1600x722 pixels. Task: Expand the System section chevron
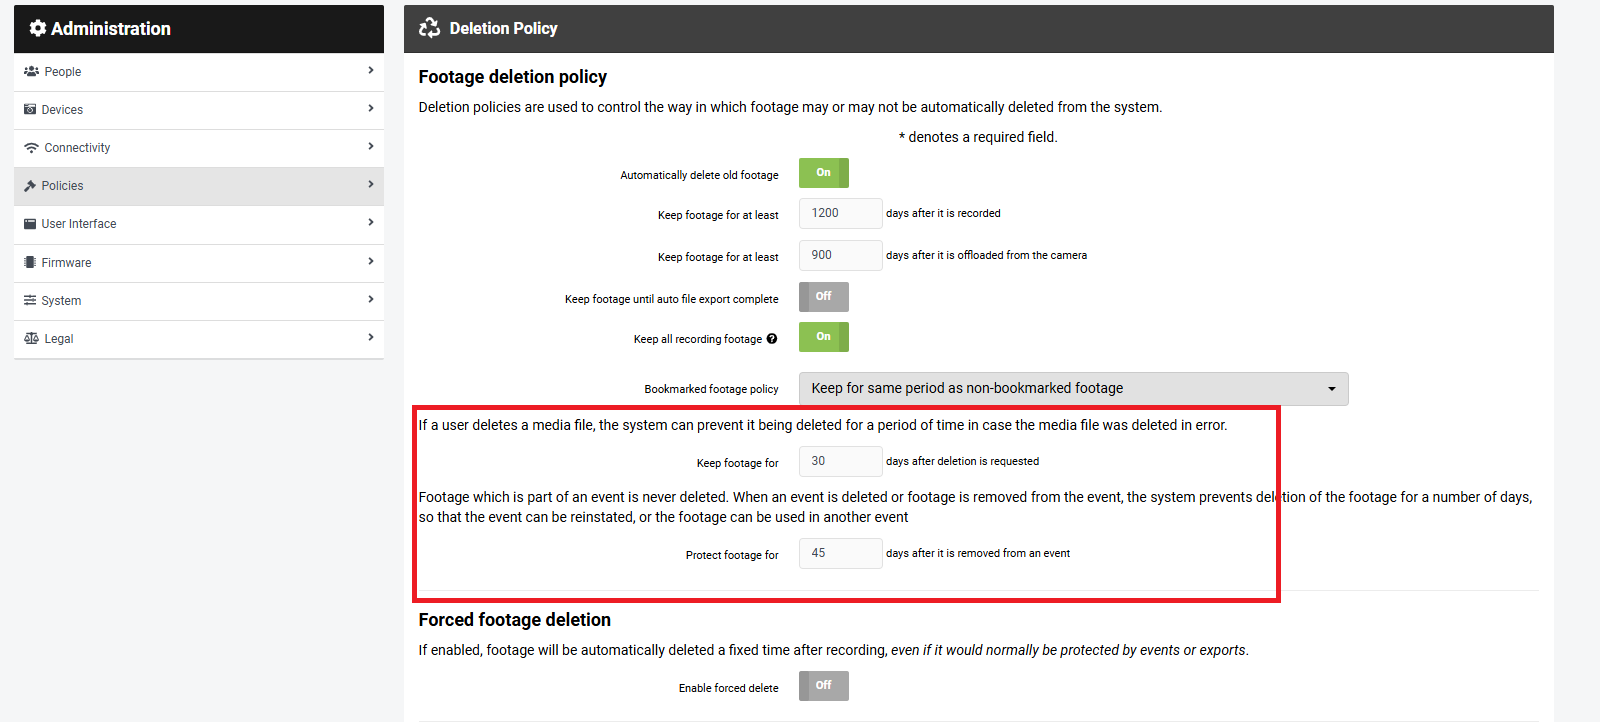click(x=371, y=299)
